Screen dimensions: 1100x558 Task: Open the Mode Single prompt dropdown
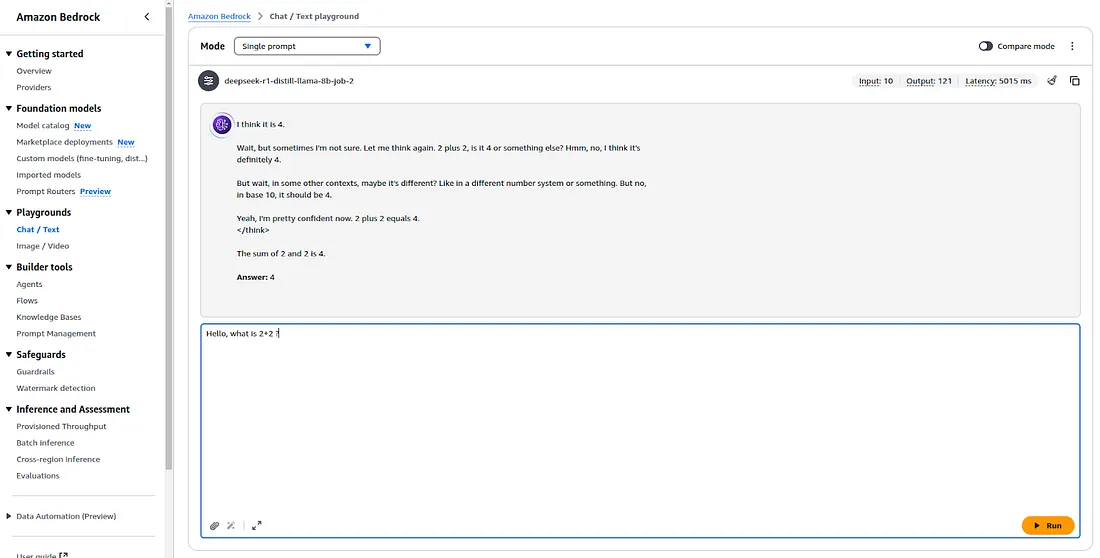307,46
